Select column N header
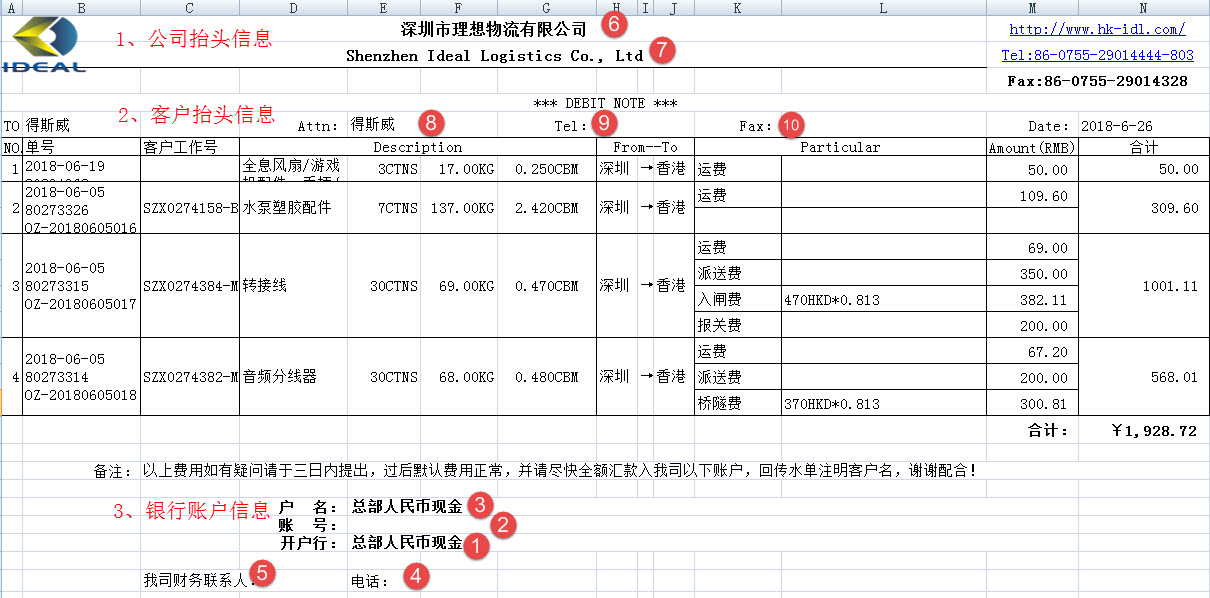The image size is (1210, 598). coord(1142,8)
